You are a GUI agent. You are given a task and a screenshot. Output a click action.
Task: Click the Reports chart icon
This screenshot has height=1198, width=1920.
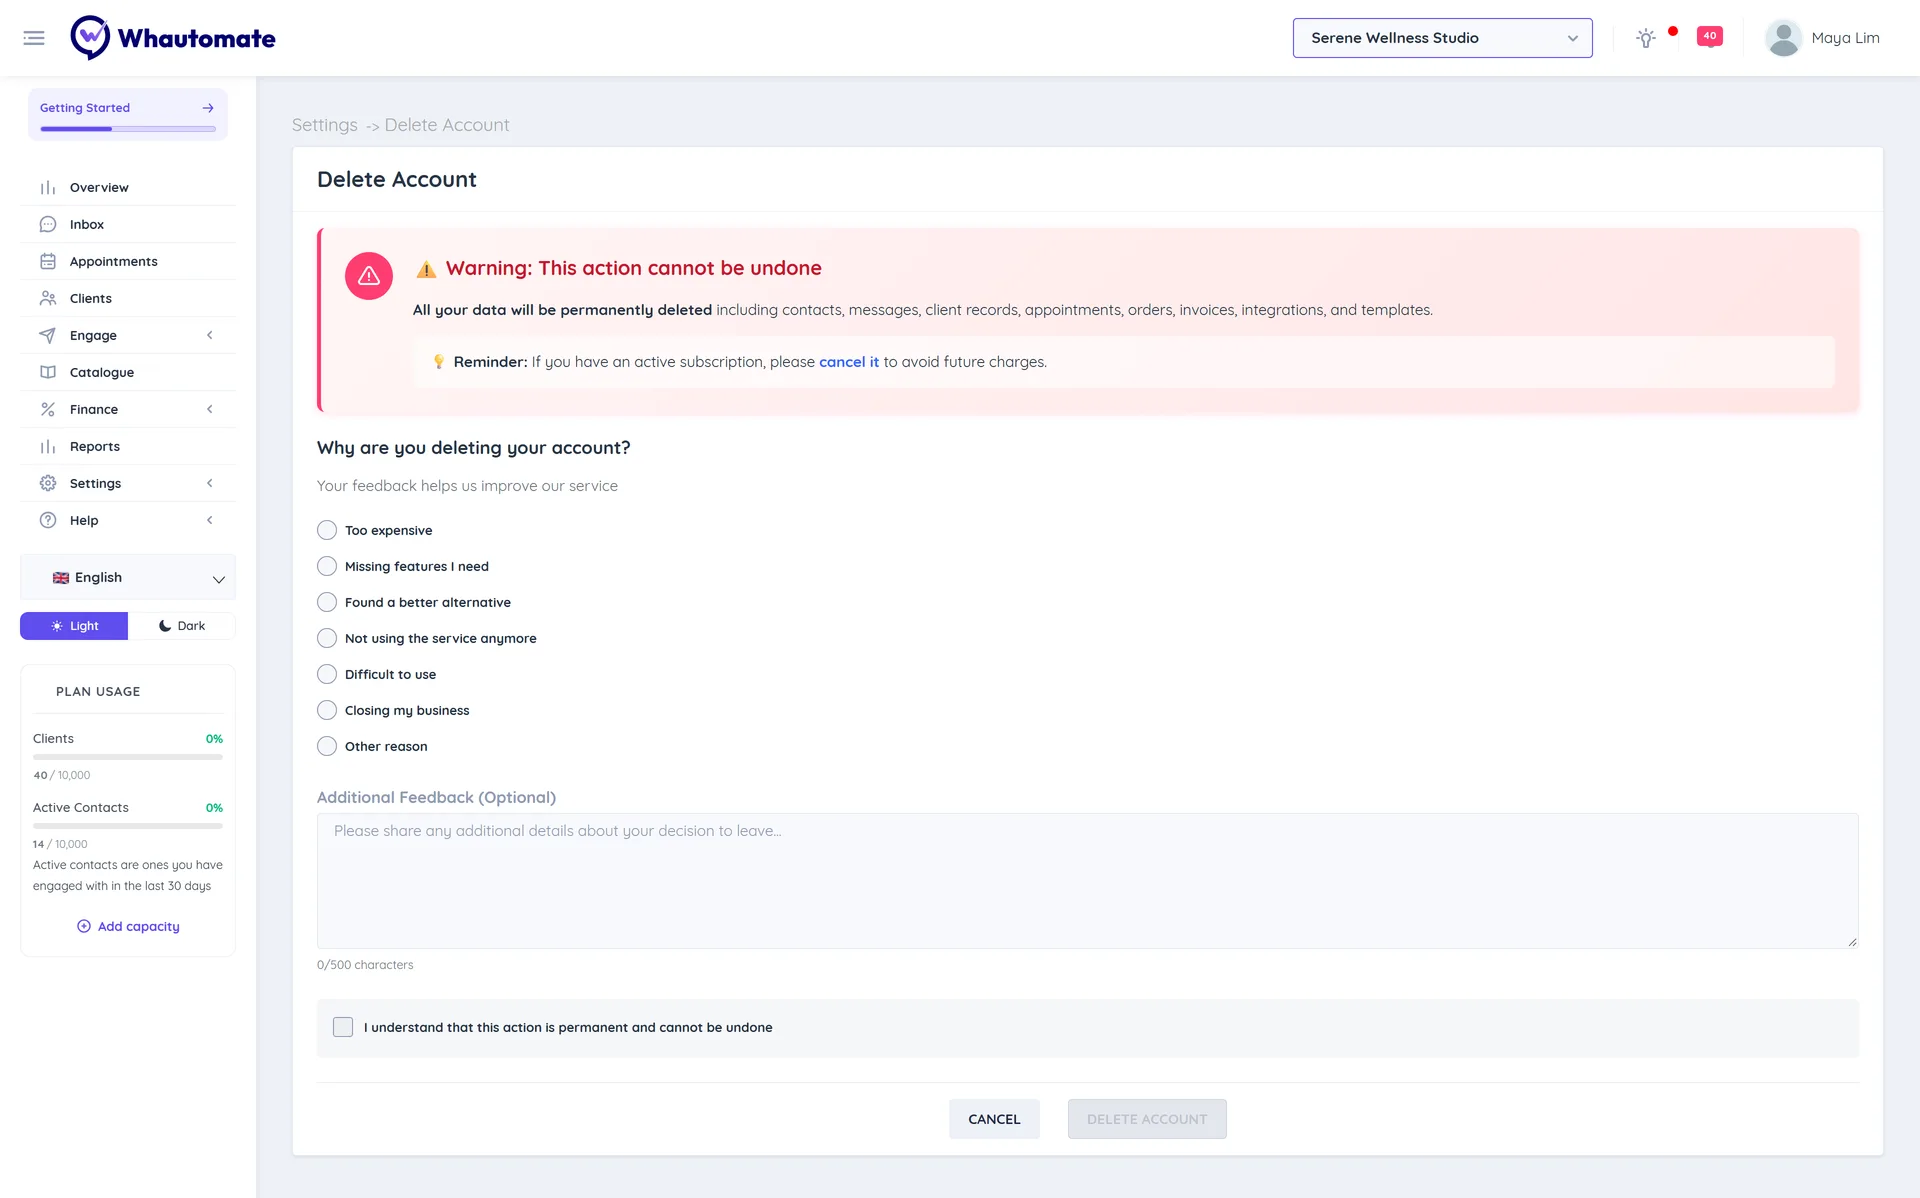48,447
